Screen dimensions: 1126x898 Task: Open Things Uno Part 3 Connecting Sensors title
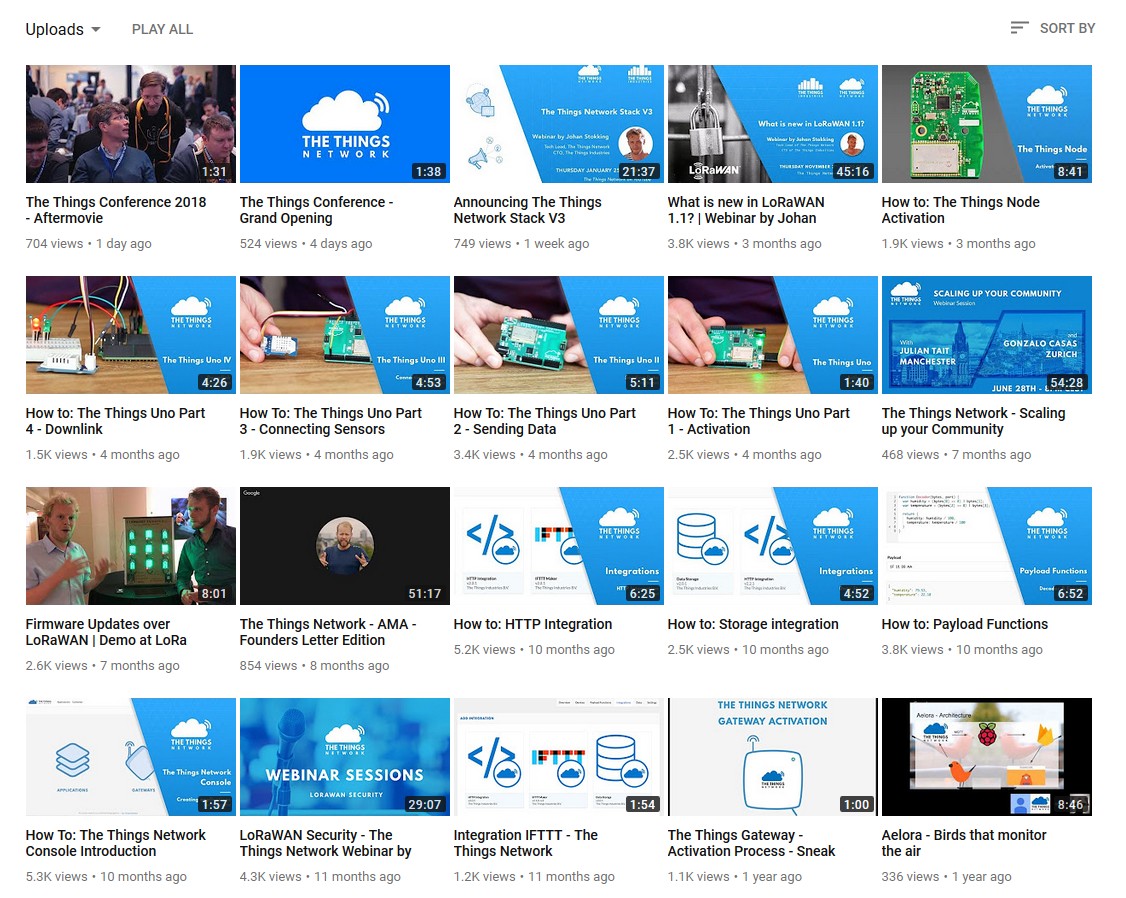[330, 421]
